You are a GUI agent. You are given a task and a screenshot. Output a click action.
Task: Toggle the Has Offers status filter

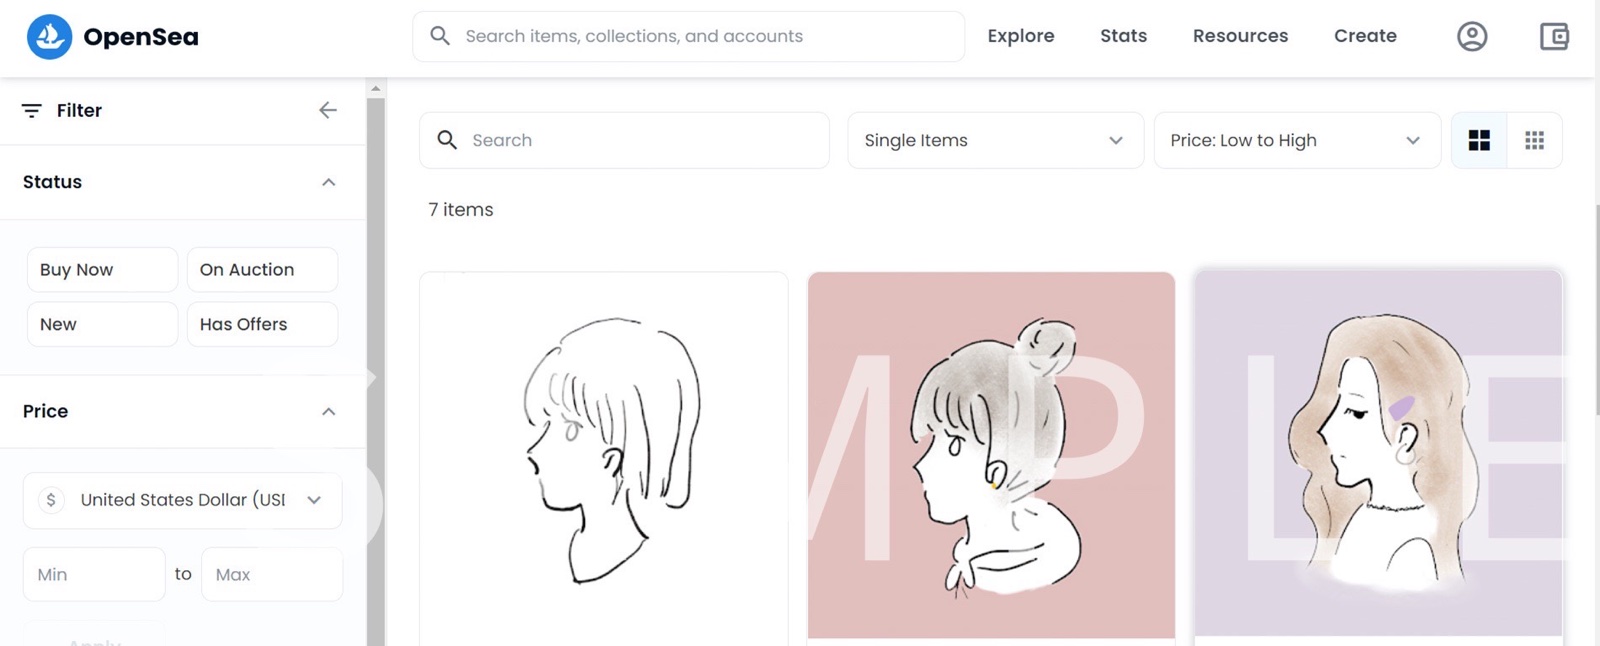[x=262, y=324]
